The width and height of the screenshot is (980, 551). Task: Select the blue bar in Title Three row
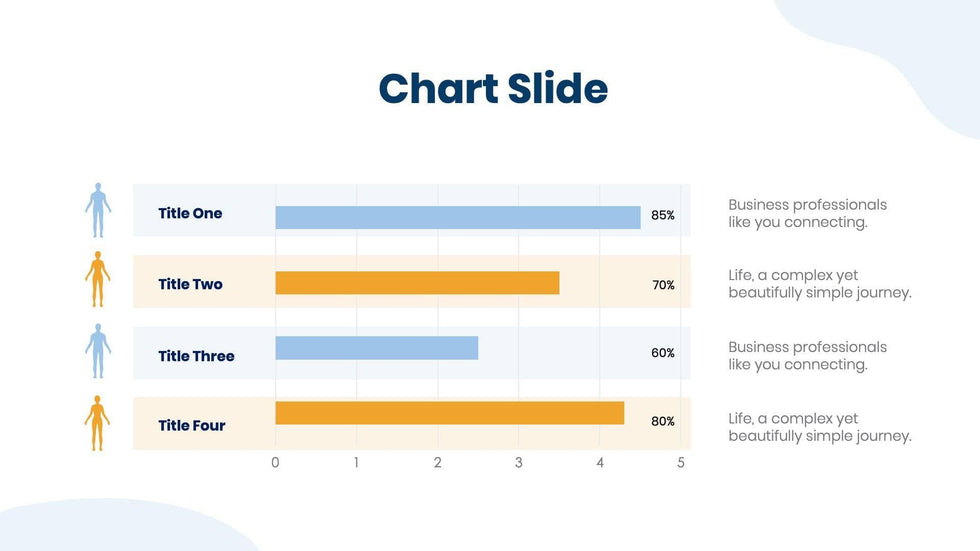click(376, 348)
